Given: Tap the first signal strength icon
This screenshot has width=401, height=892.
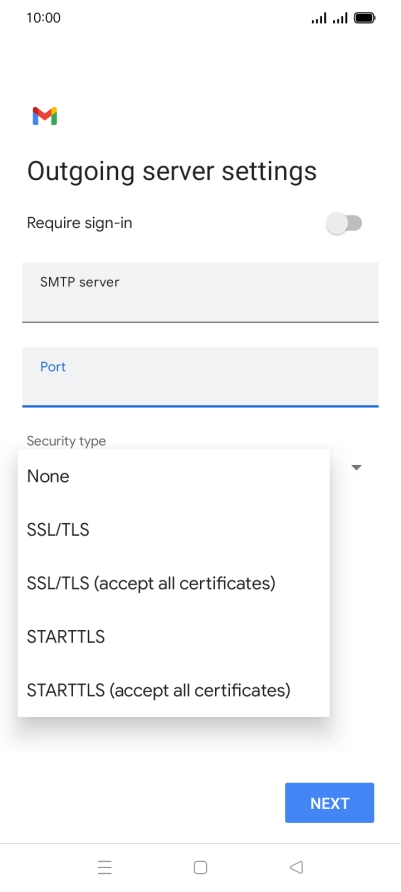Looking at the screenshot, I should [x=319, y=19].
